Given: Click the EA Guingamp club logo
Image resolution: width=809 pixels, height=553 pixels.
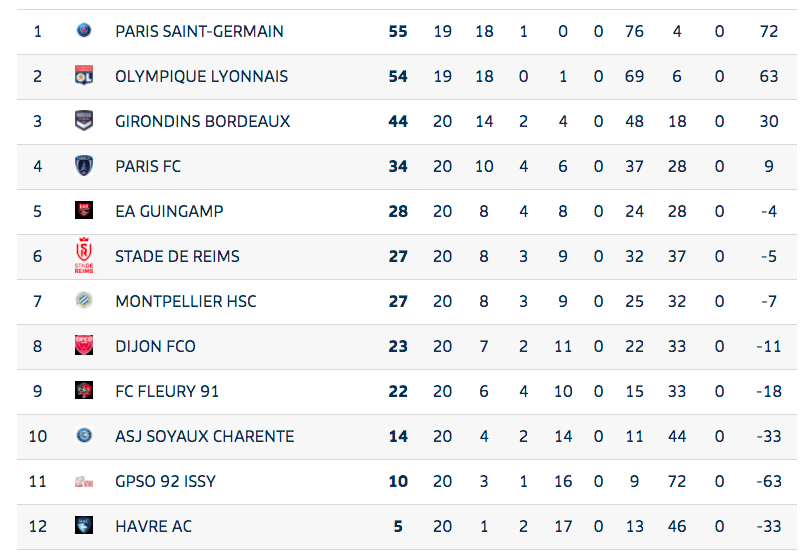Looking at the screenshot, I should click(x=84, y=211).
